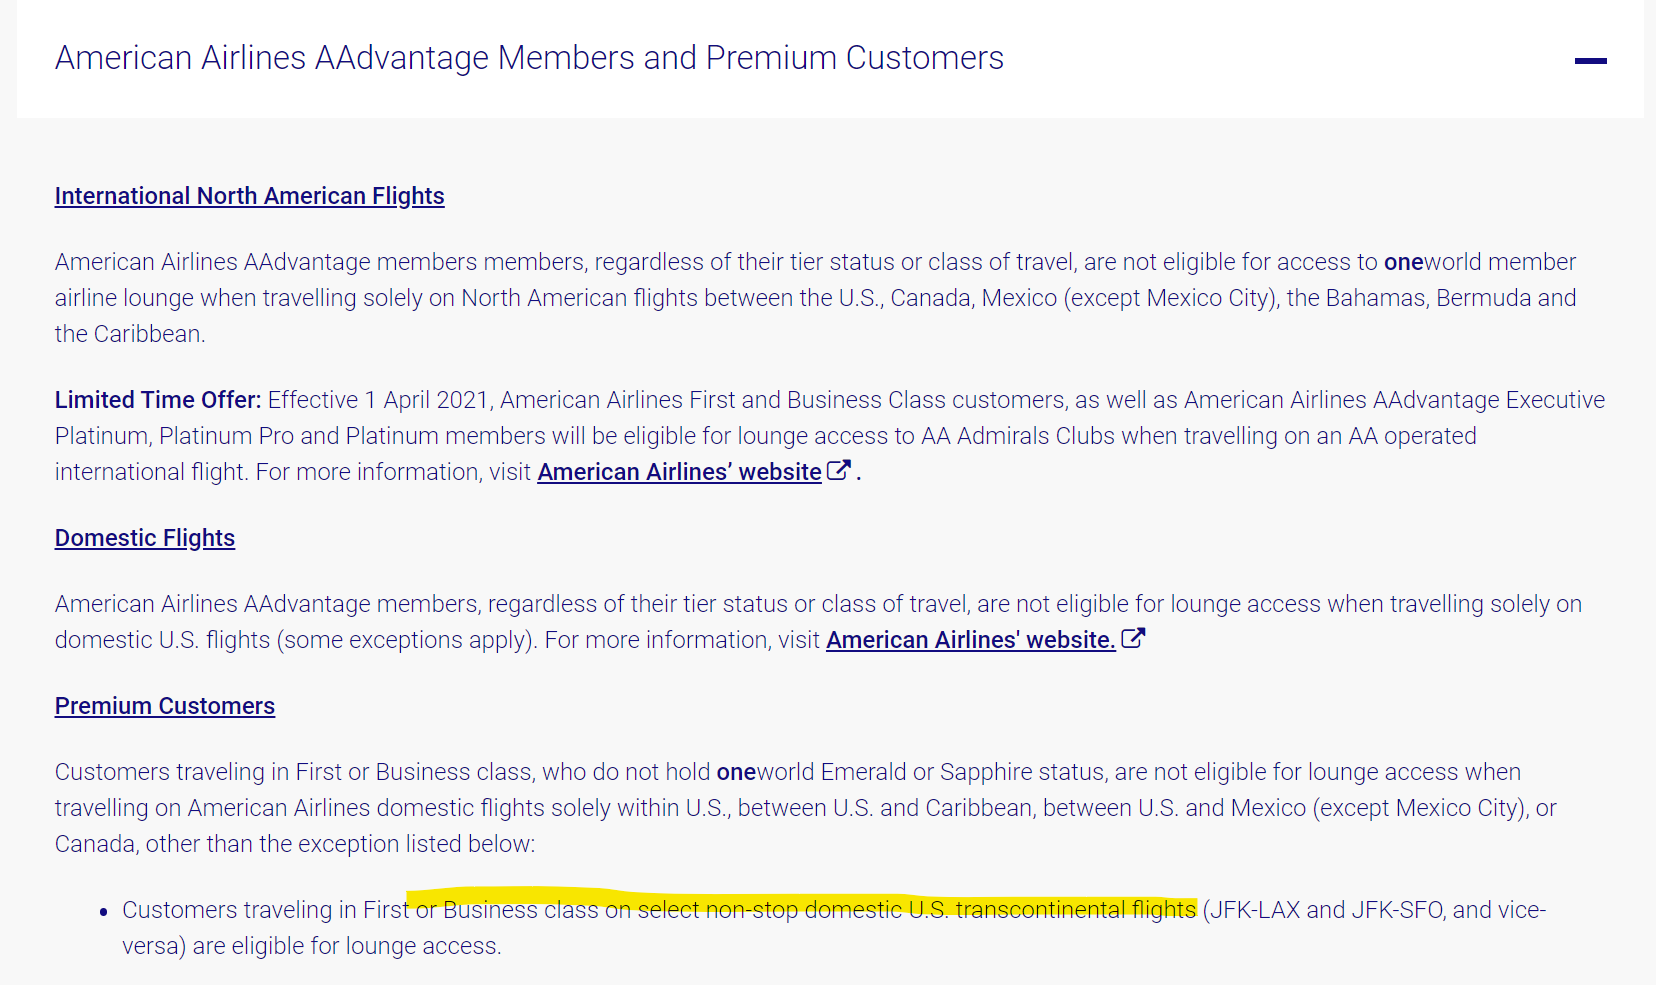The height and width of the screenshot is (985, 1656).
Task: Open the Premium Customers heading link
Action: pyautogui.click(x=165, y=706)
